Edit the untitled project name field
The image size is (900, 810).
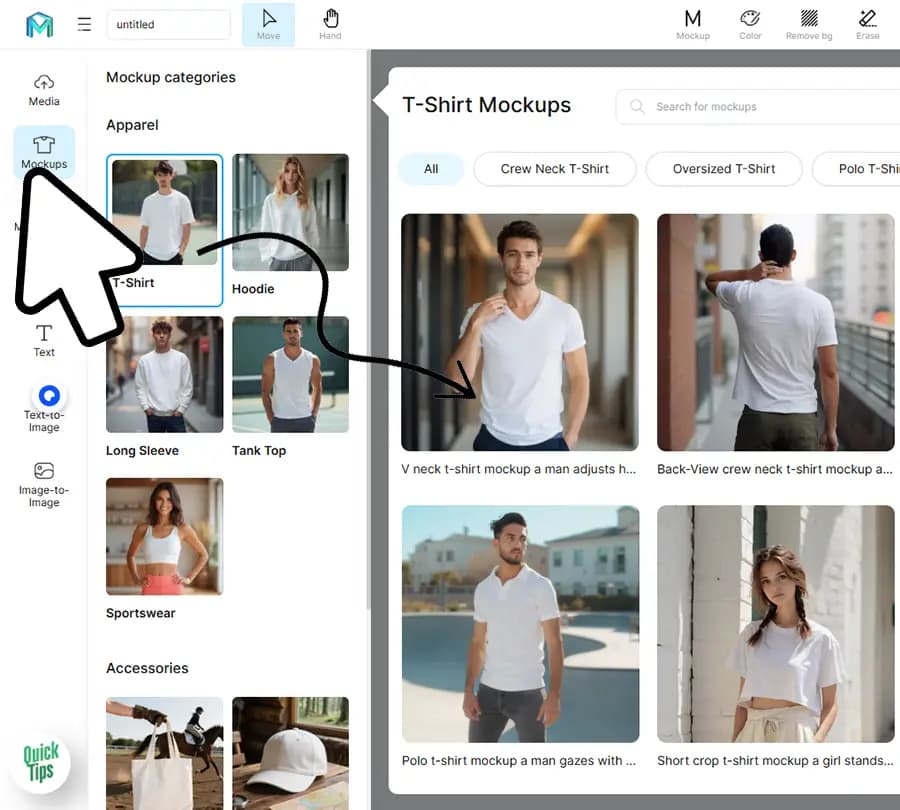168,25
